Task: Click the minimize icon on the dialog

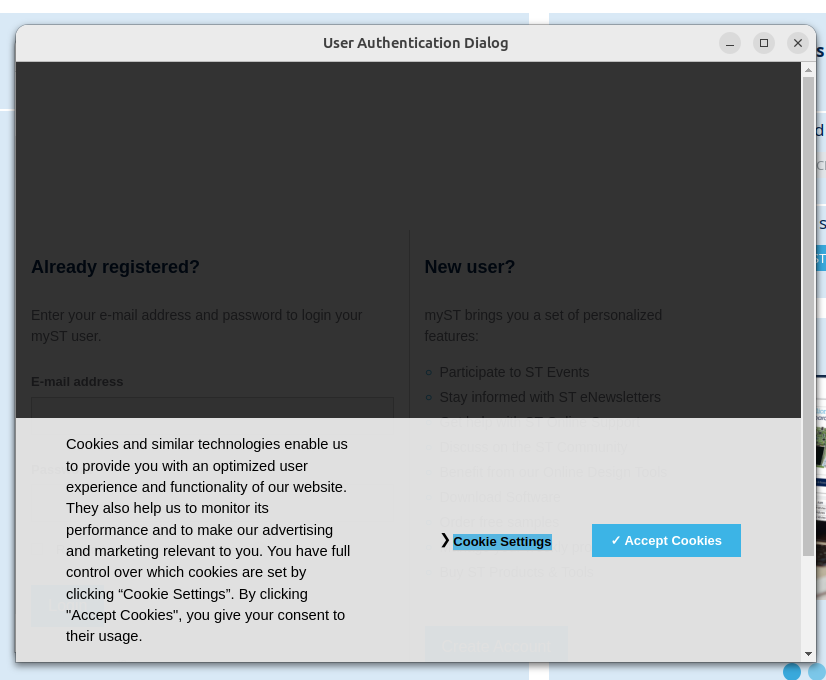Action: click(x=730, y=43)
